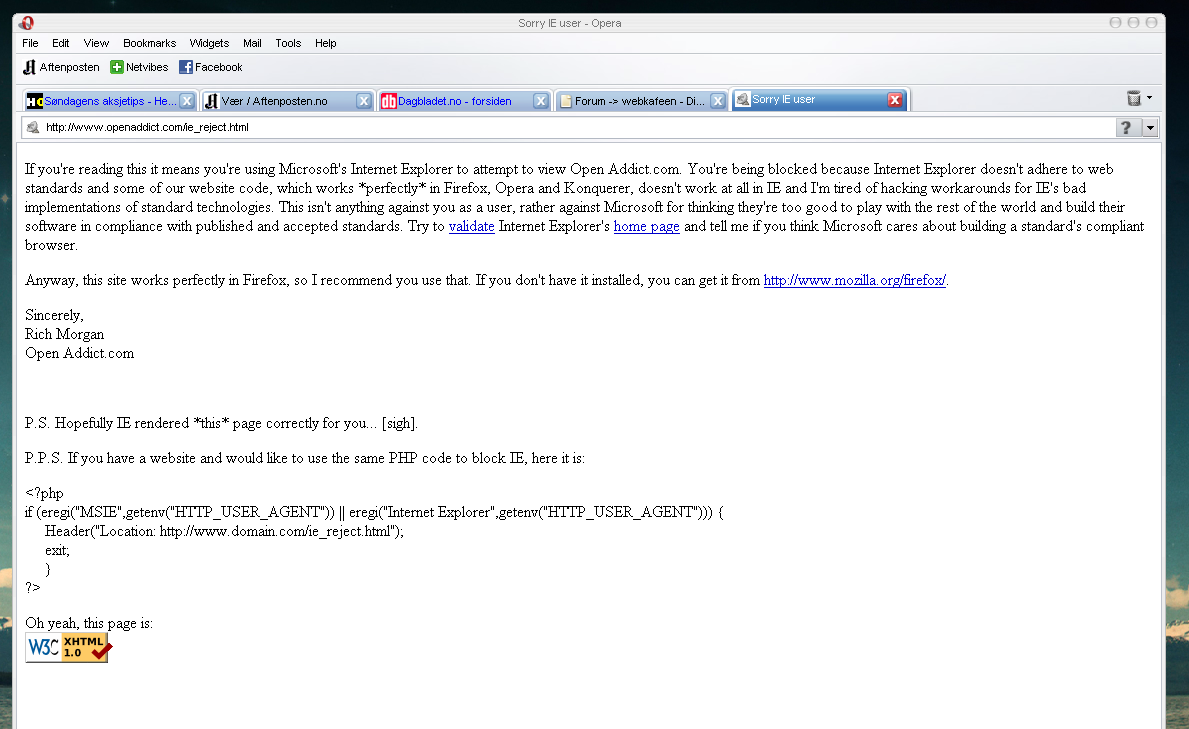This screenshot has height=729, width=1189.
Task: Click the P.S. Hopefully IE rendered line
Action: pyautogui.click(x=221, y=423)
